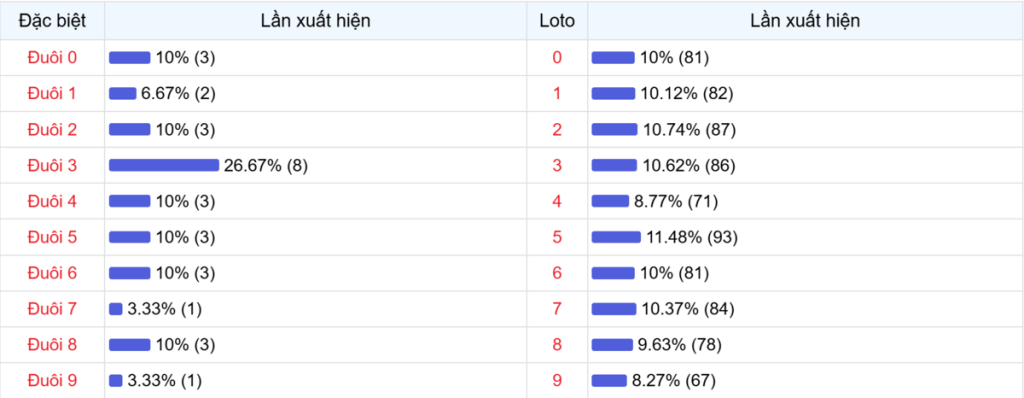Image resolution: width=1024 pixels, height=398 pixels.
Task: Click the Loto number 9 label
Action: pyautogui.click(x=557, y=380)
